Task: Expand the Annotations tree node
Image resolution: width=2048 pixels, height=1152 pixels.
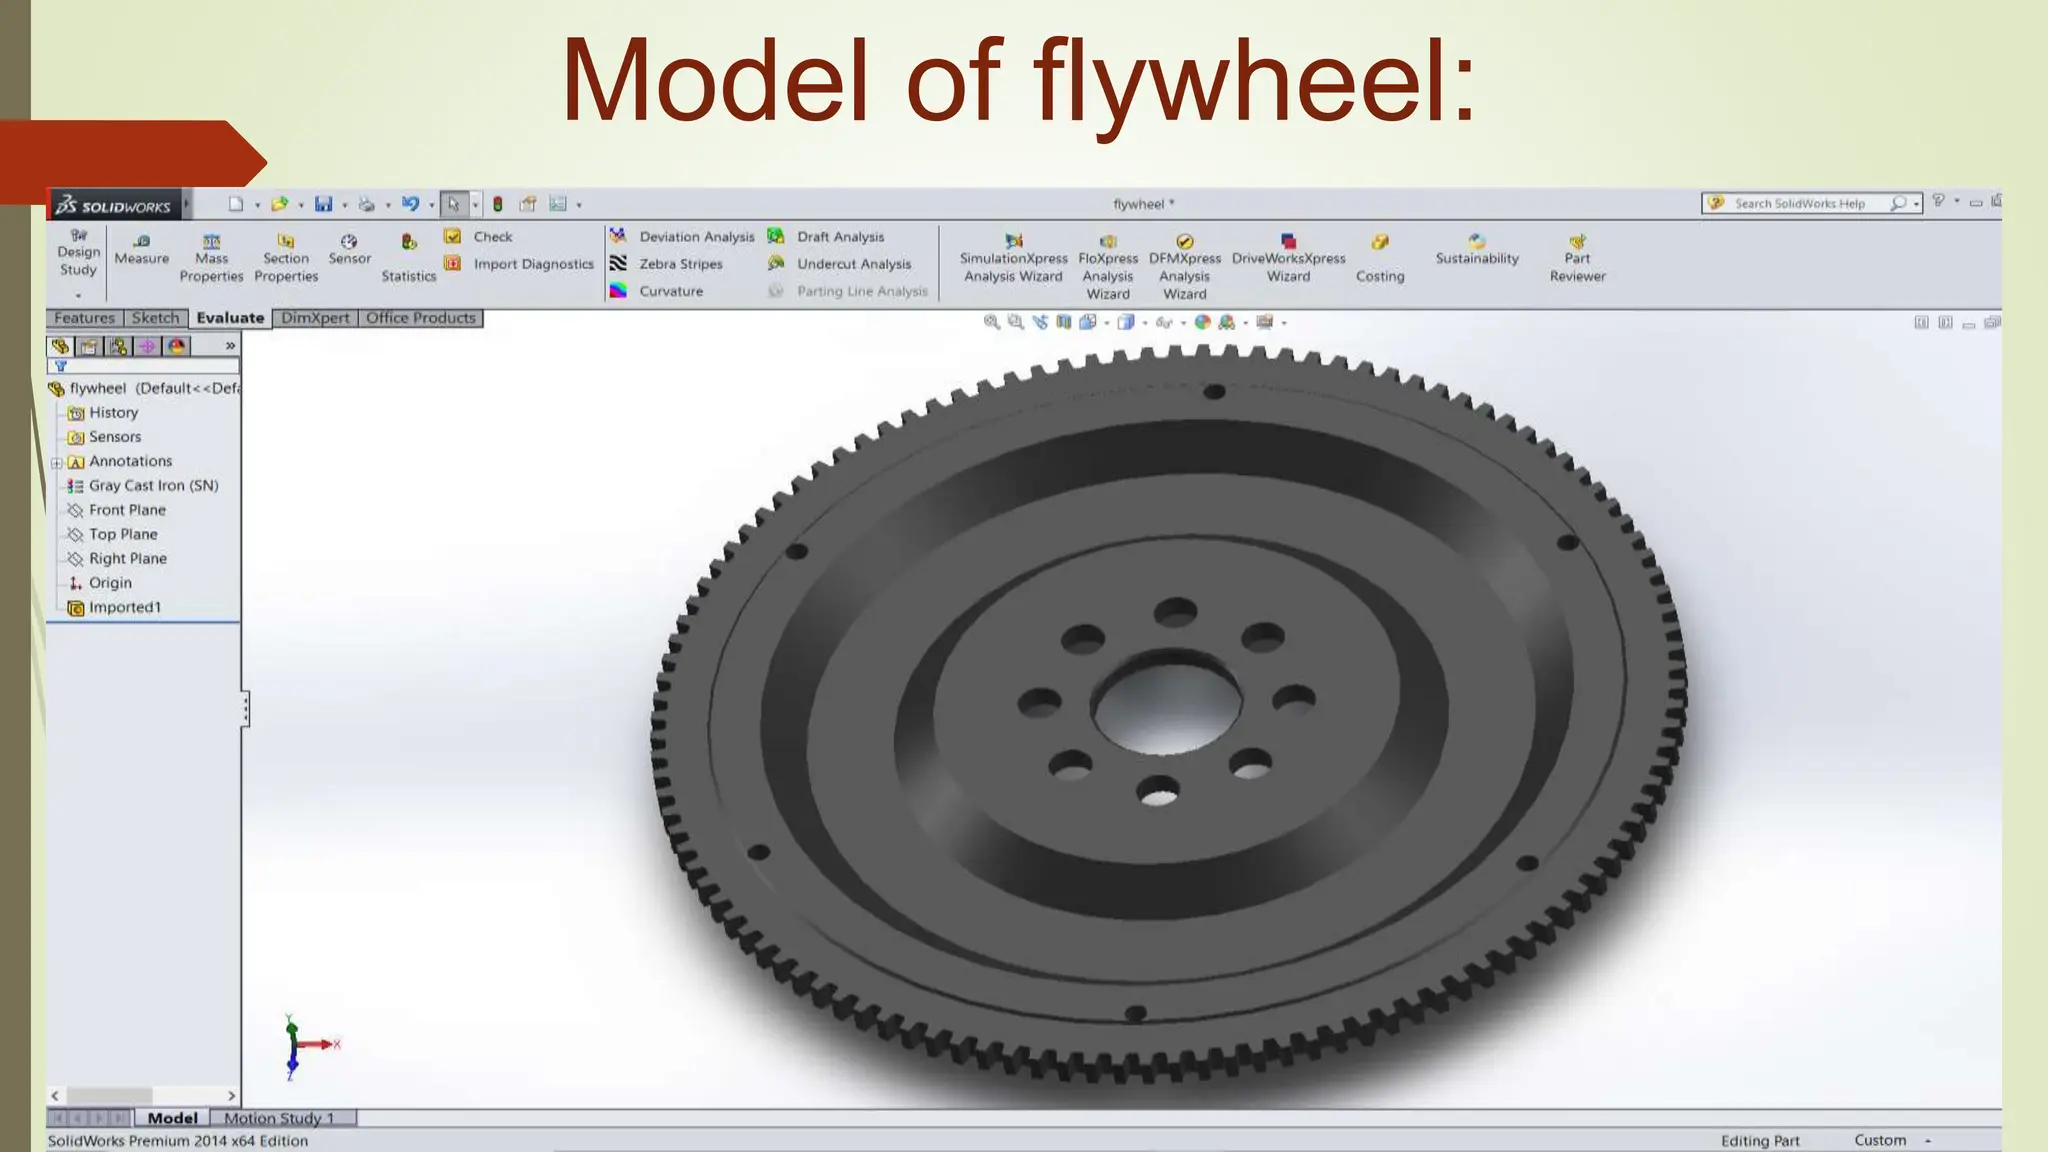Action: click(x=57, y=463)
